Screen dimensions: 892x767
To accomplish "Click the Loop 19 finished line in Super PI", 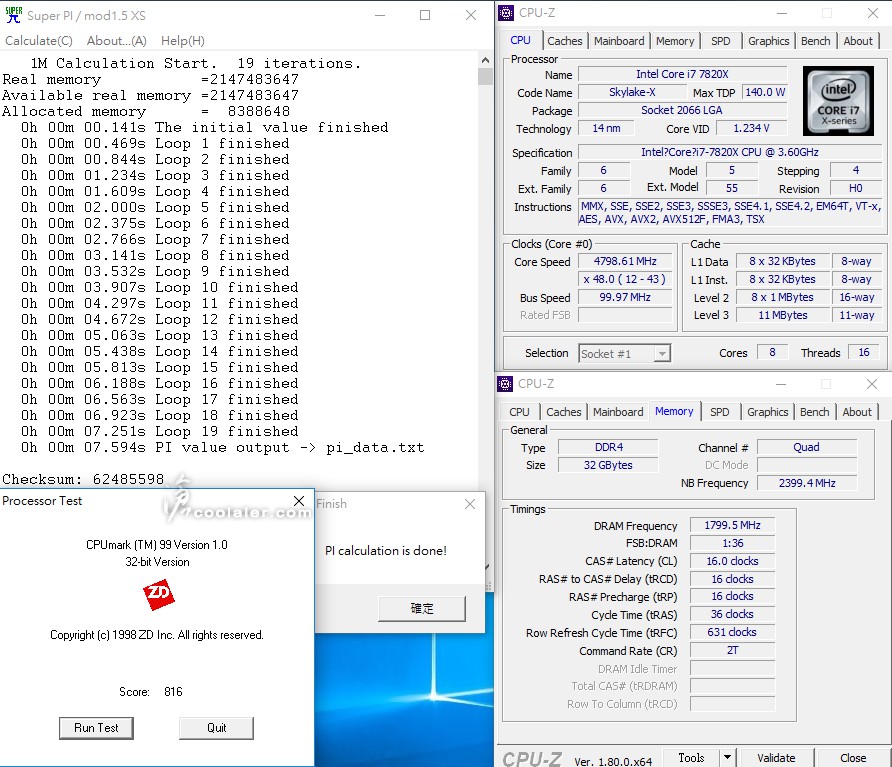I will pos(159,431).
